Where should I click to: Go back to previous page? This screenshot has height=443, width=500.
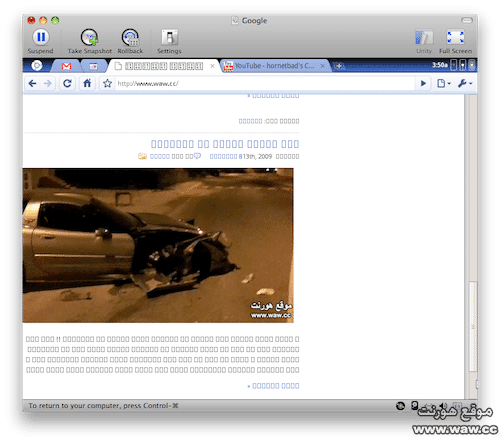32,83
